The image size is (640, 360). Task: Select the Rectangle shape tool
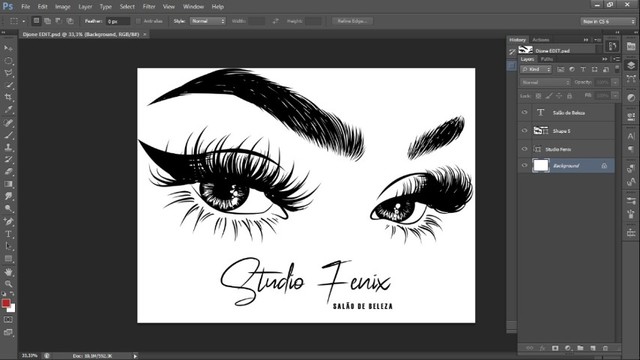pos(8,258)
